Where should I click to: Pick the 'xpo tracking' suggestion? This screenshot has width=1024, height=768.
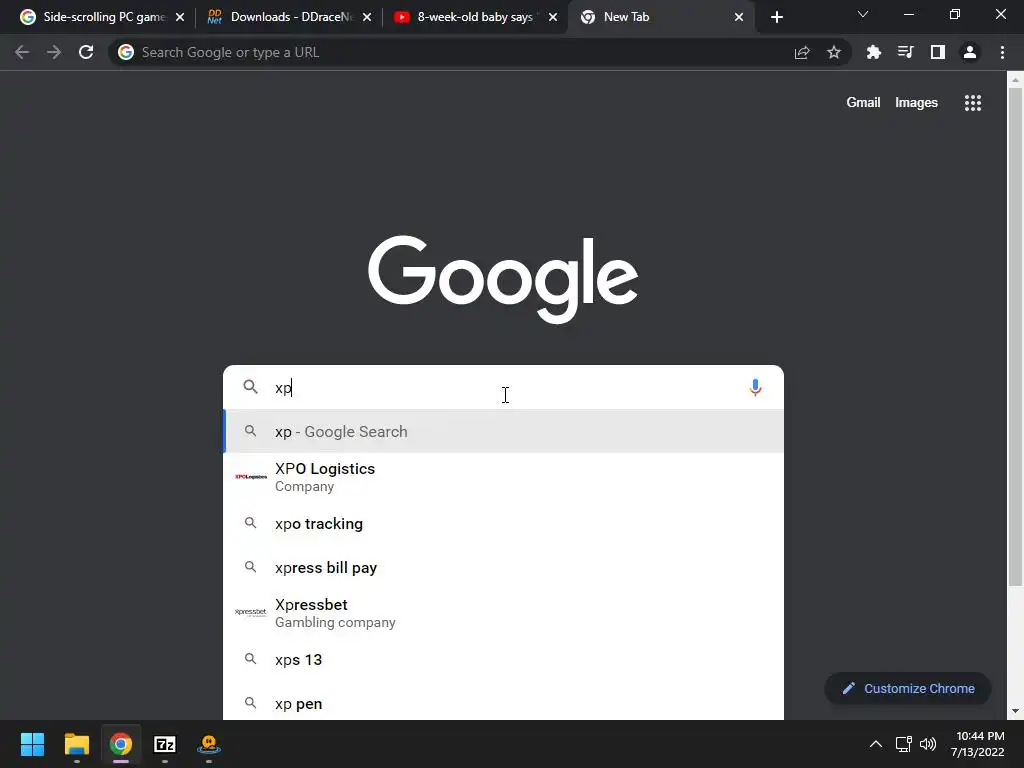(x=503, y=524)
